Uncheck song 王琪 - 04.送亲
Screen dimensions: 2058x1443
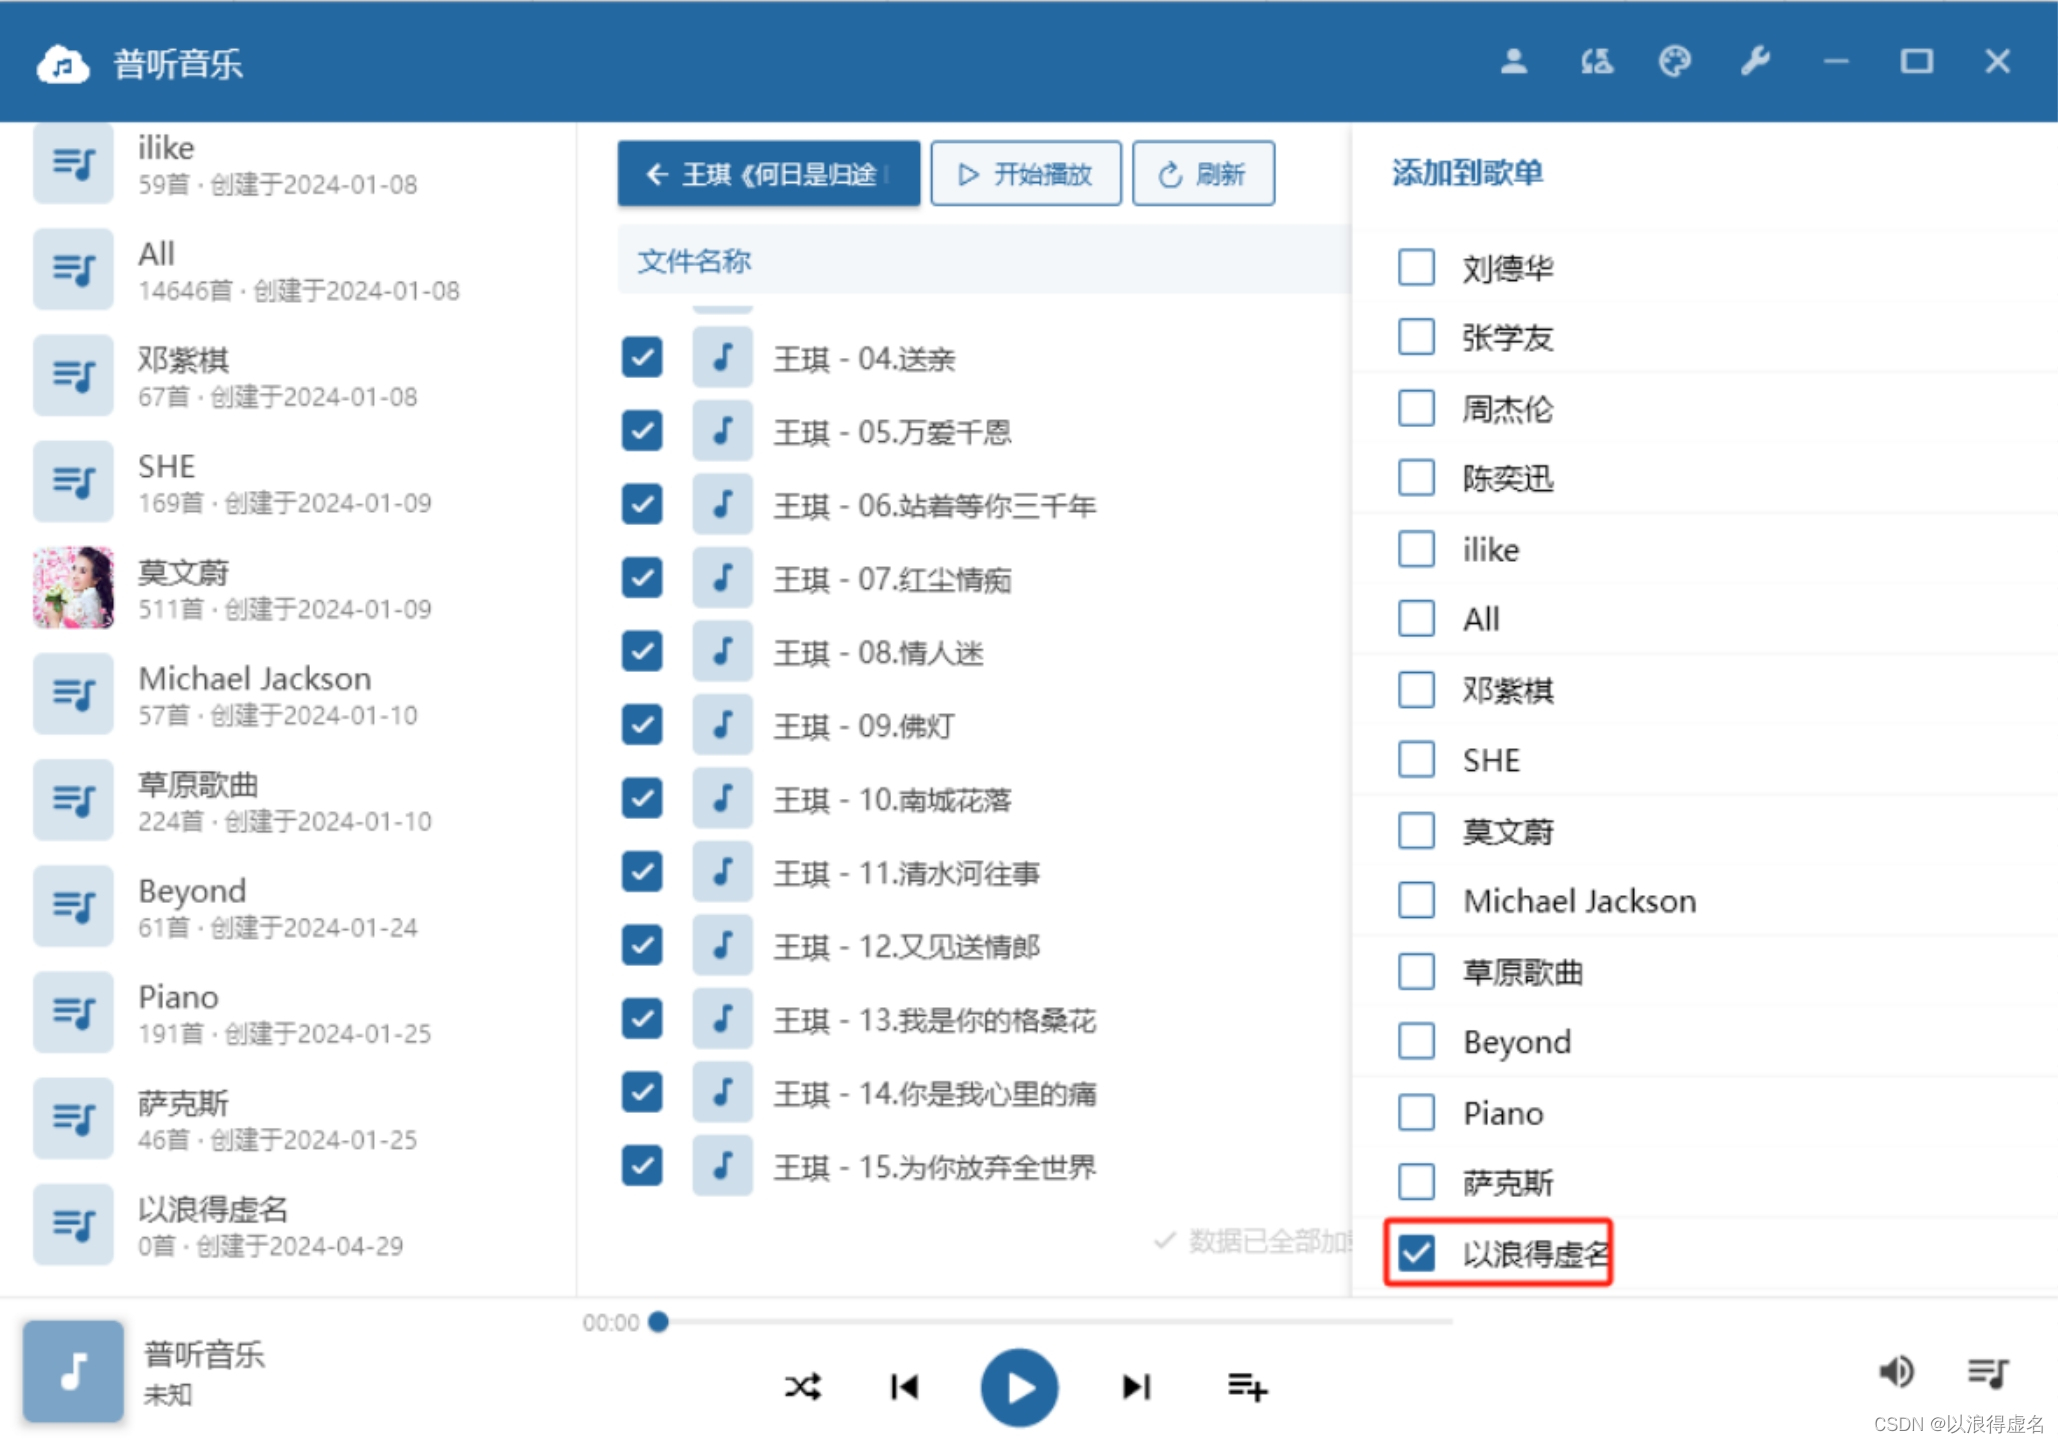(642, 357)
